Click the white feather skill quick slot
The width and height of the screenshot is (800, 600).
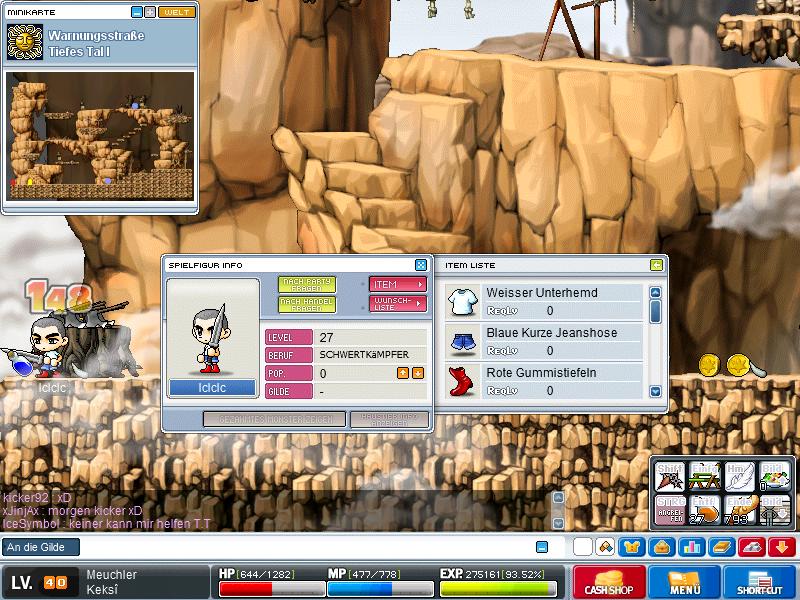point(738,474)
